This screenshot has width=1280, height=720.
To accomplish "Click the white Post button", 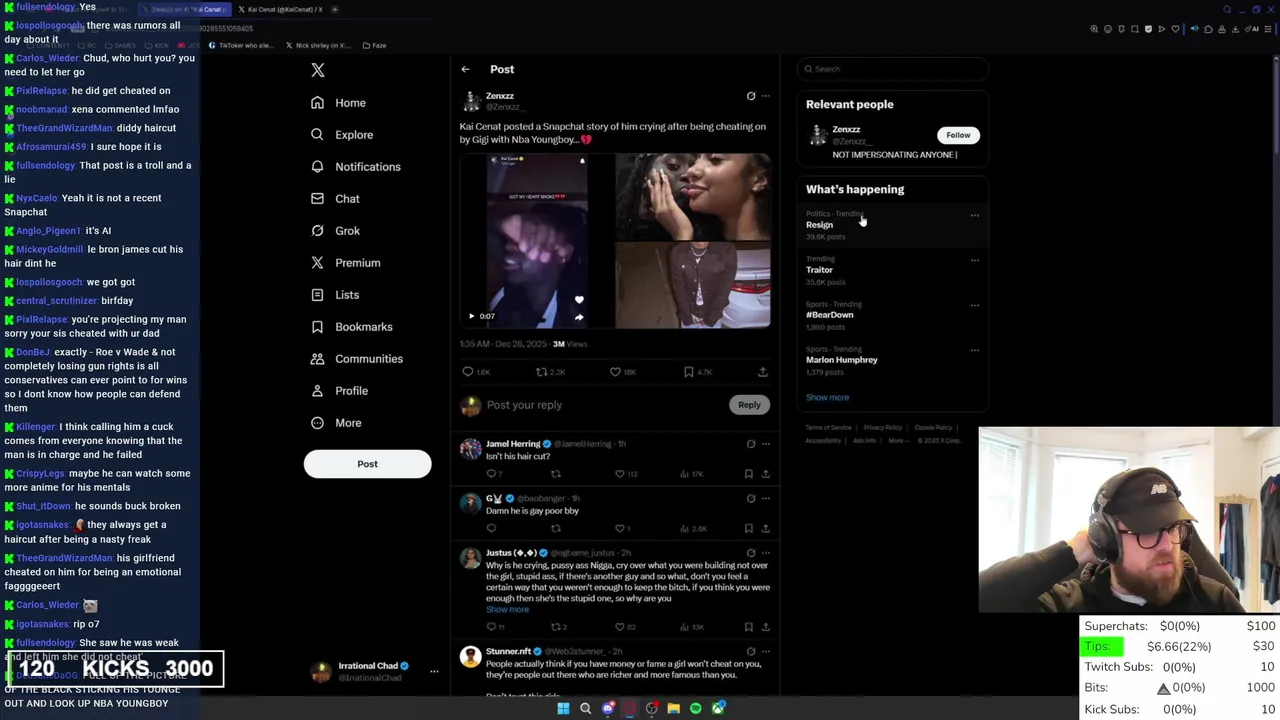I will [367, 464].
